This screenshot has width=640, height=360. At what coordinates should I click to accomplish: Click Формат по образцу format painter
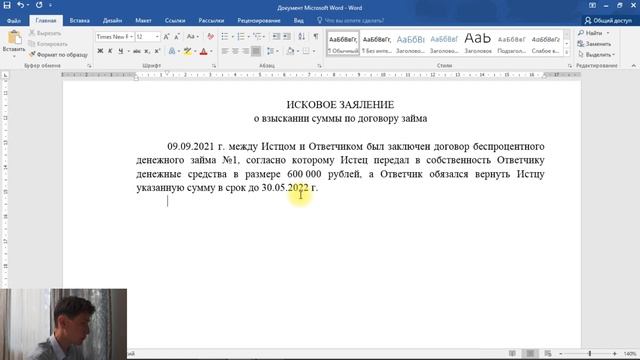[x=58, y=54]
